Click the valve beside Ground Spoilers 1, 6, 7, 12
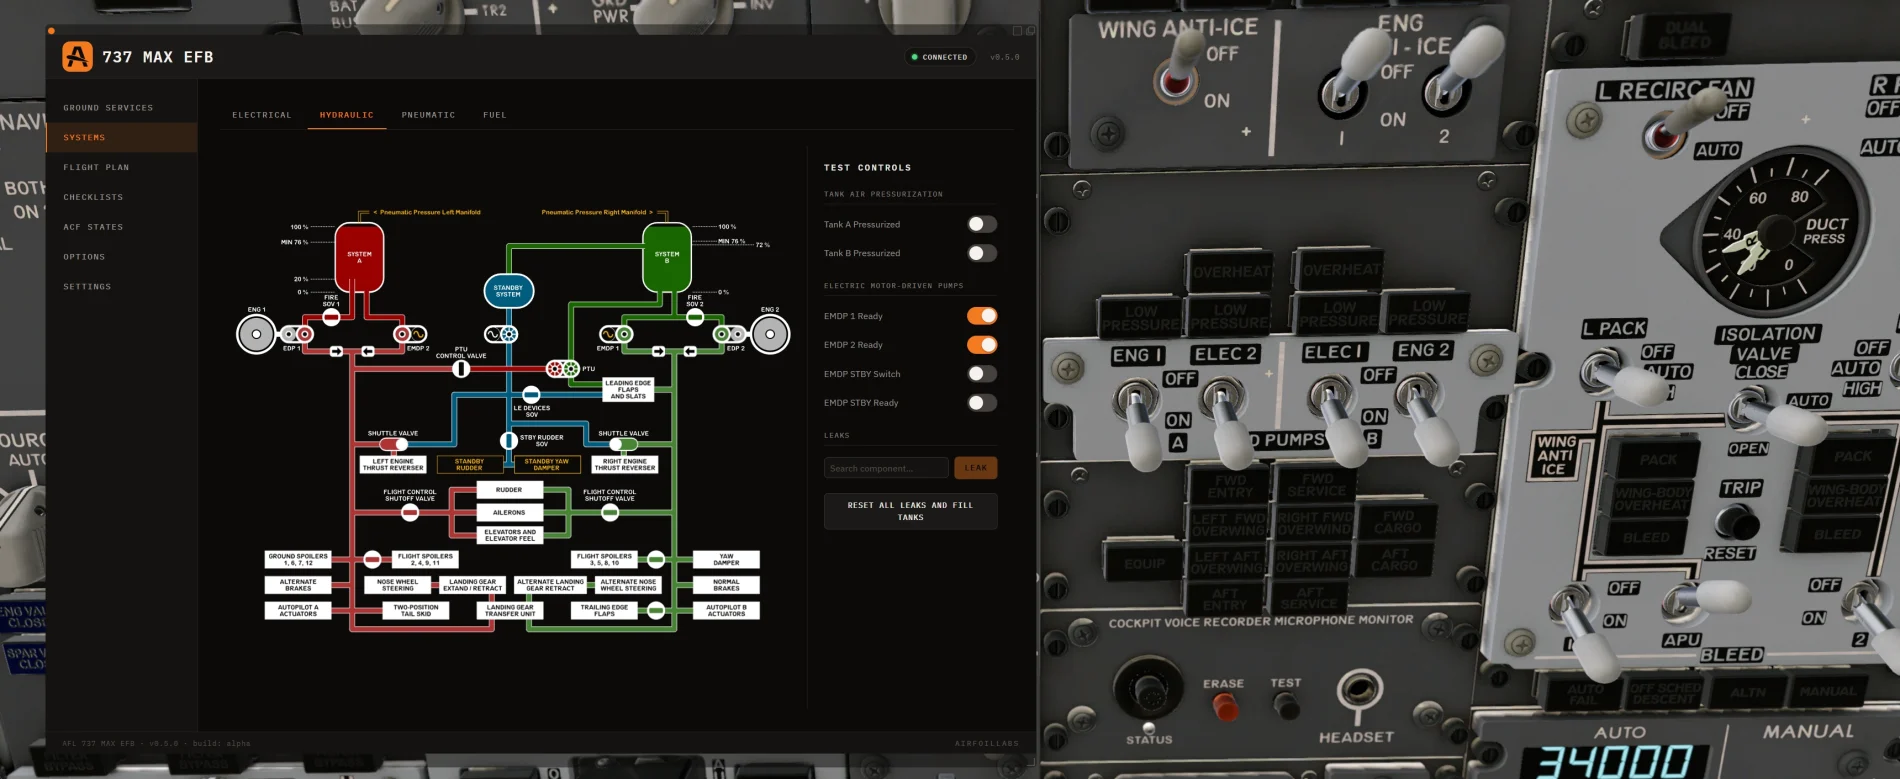 pyautogui.click(x=372, y=559)
